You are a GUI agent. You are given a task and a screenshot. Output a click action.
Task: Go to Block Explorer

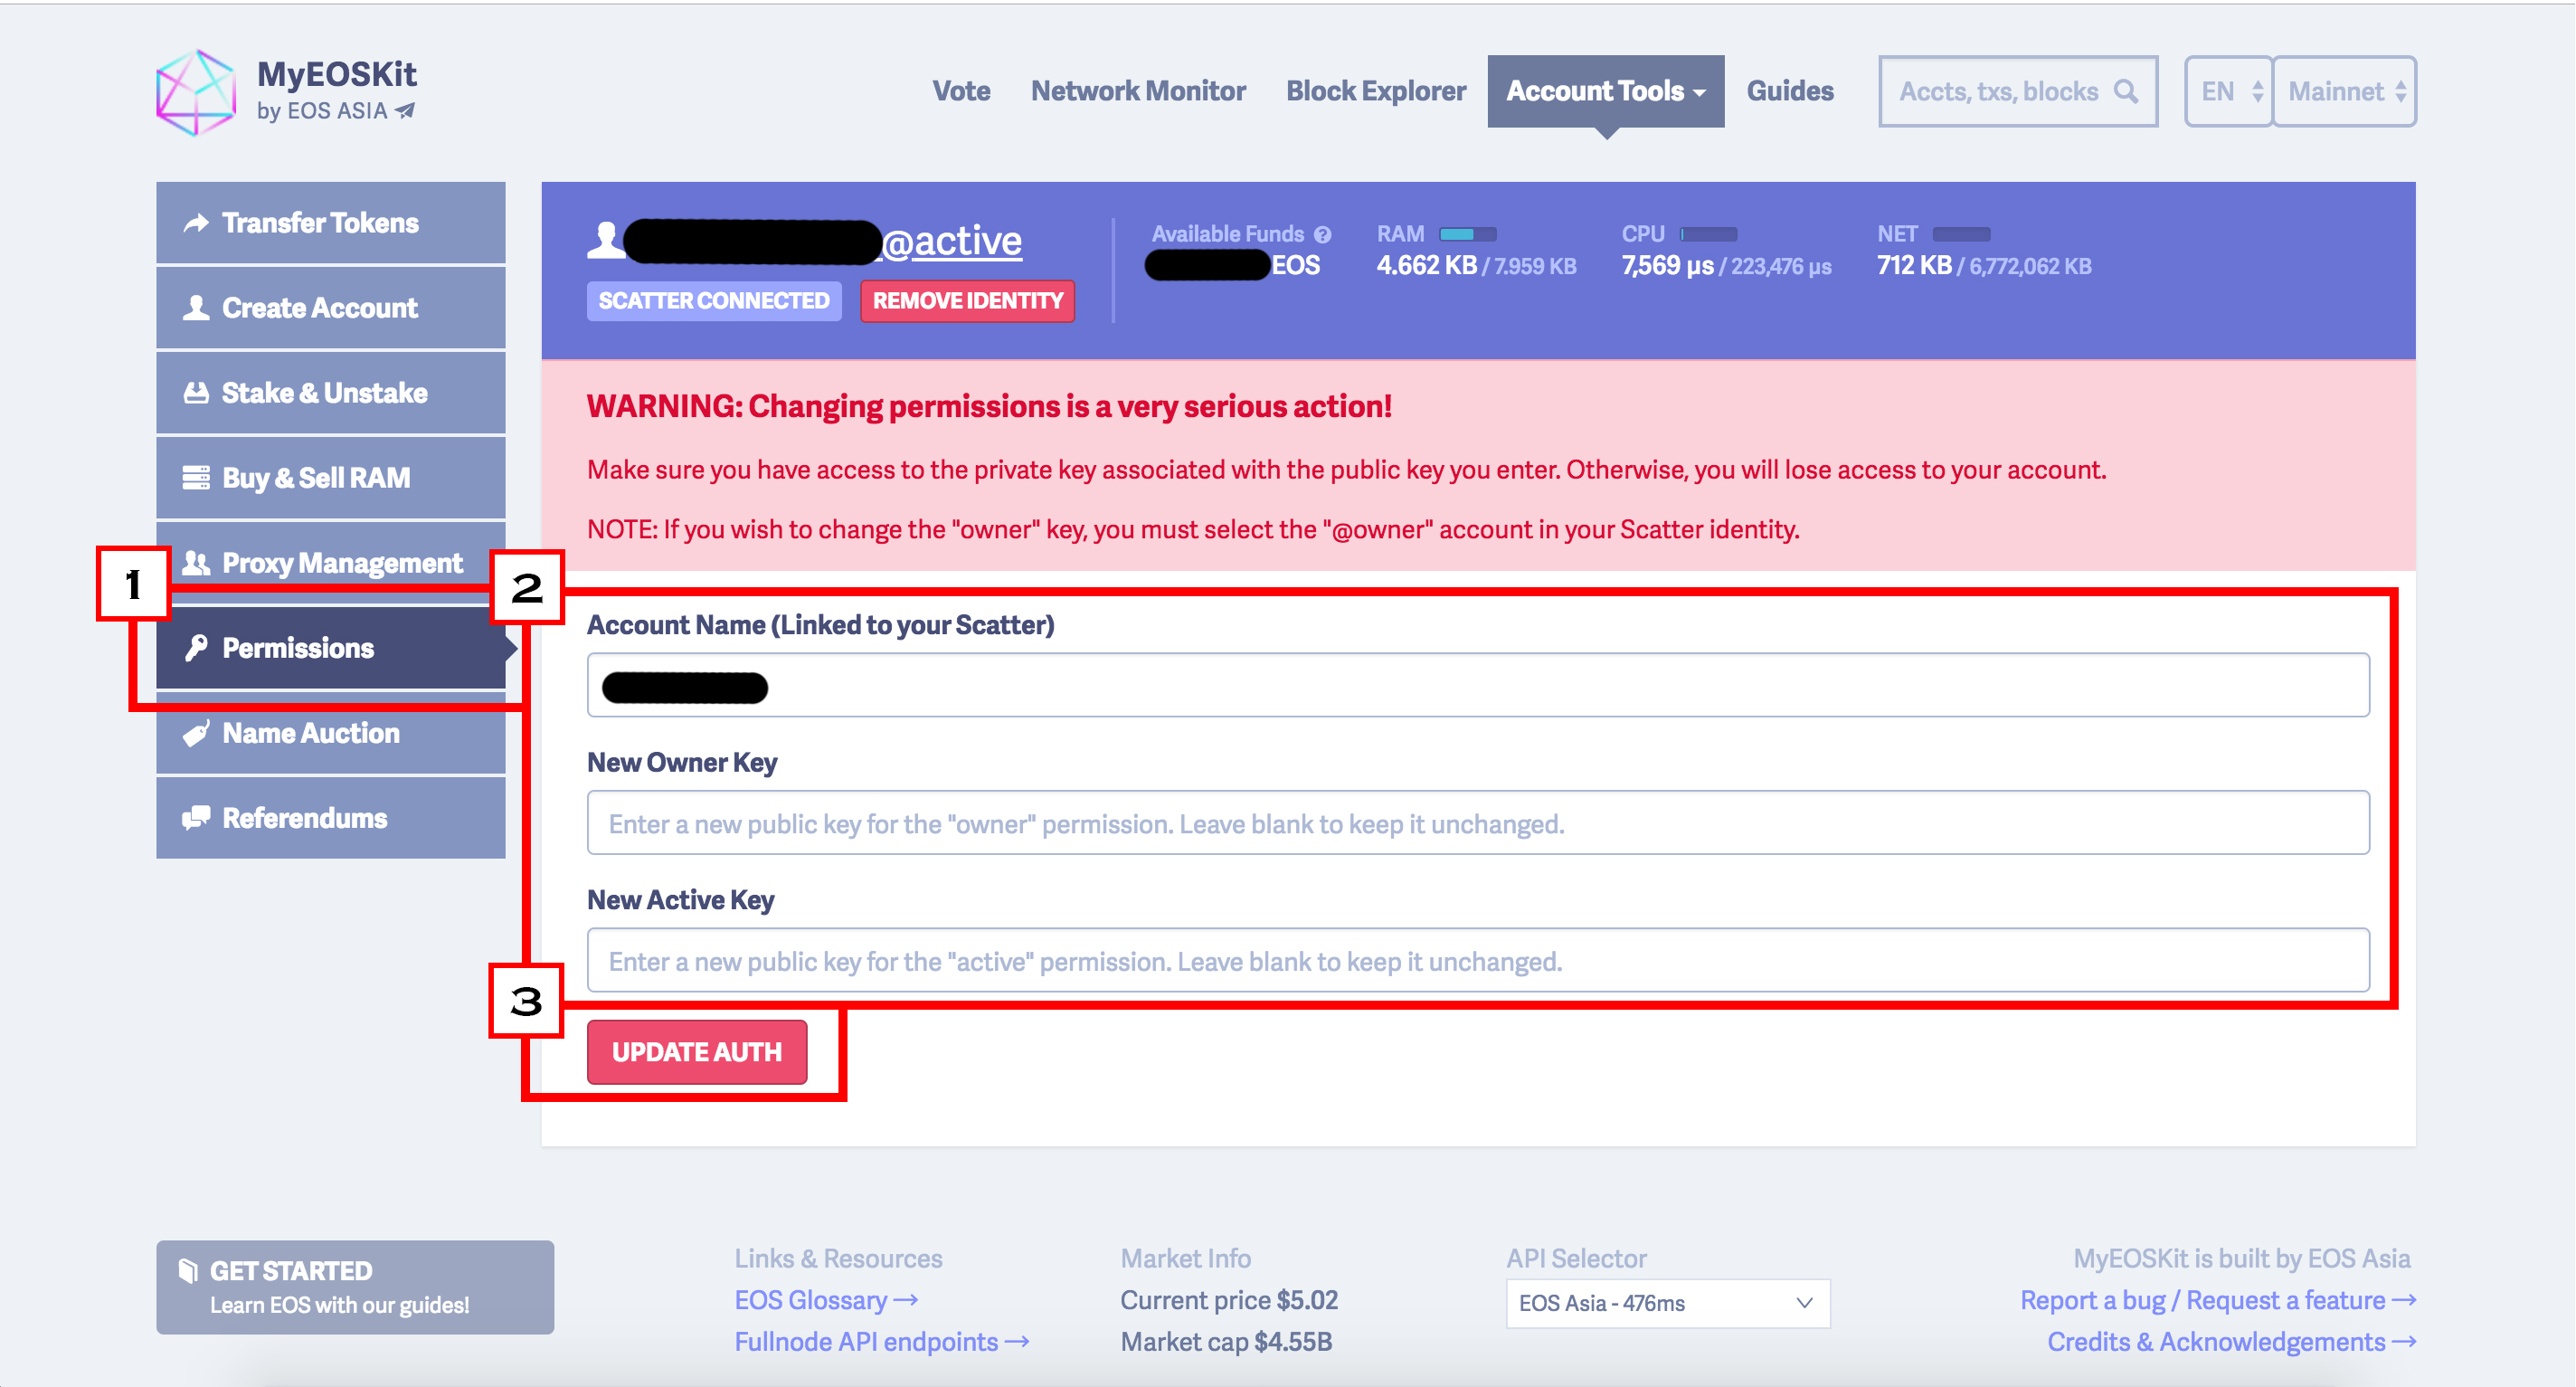point(1376,91)
